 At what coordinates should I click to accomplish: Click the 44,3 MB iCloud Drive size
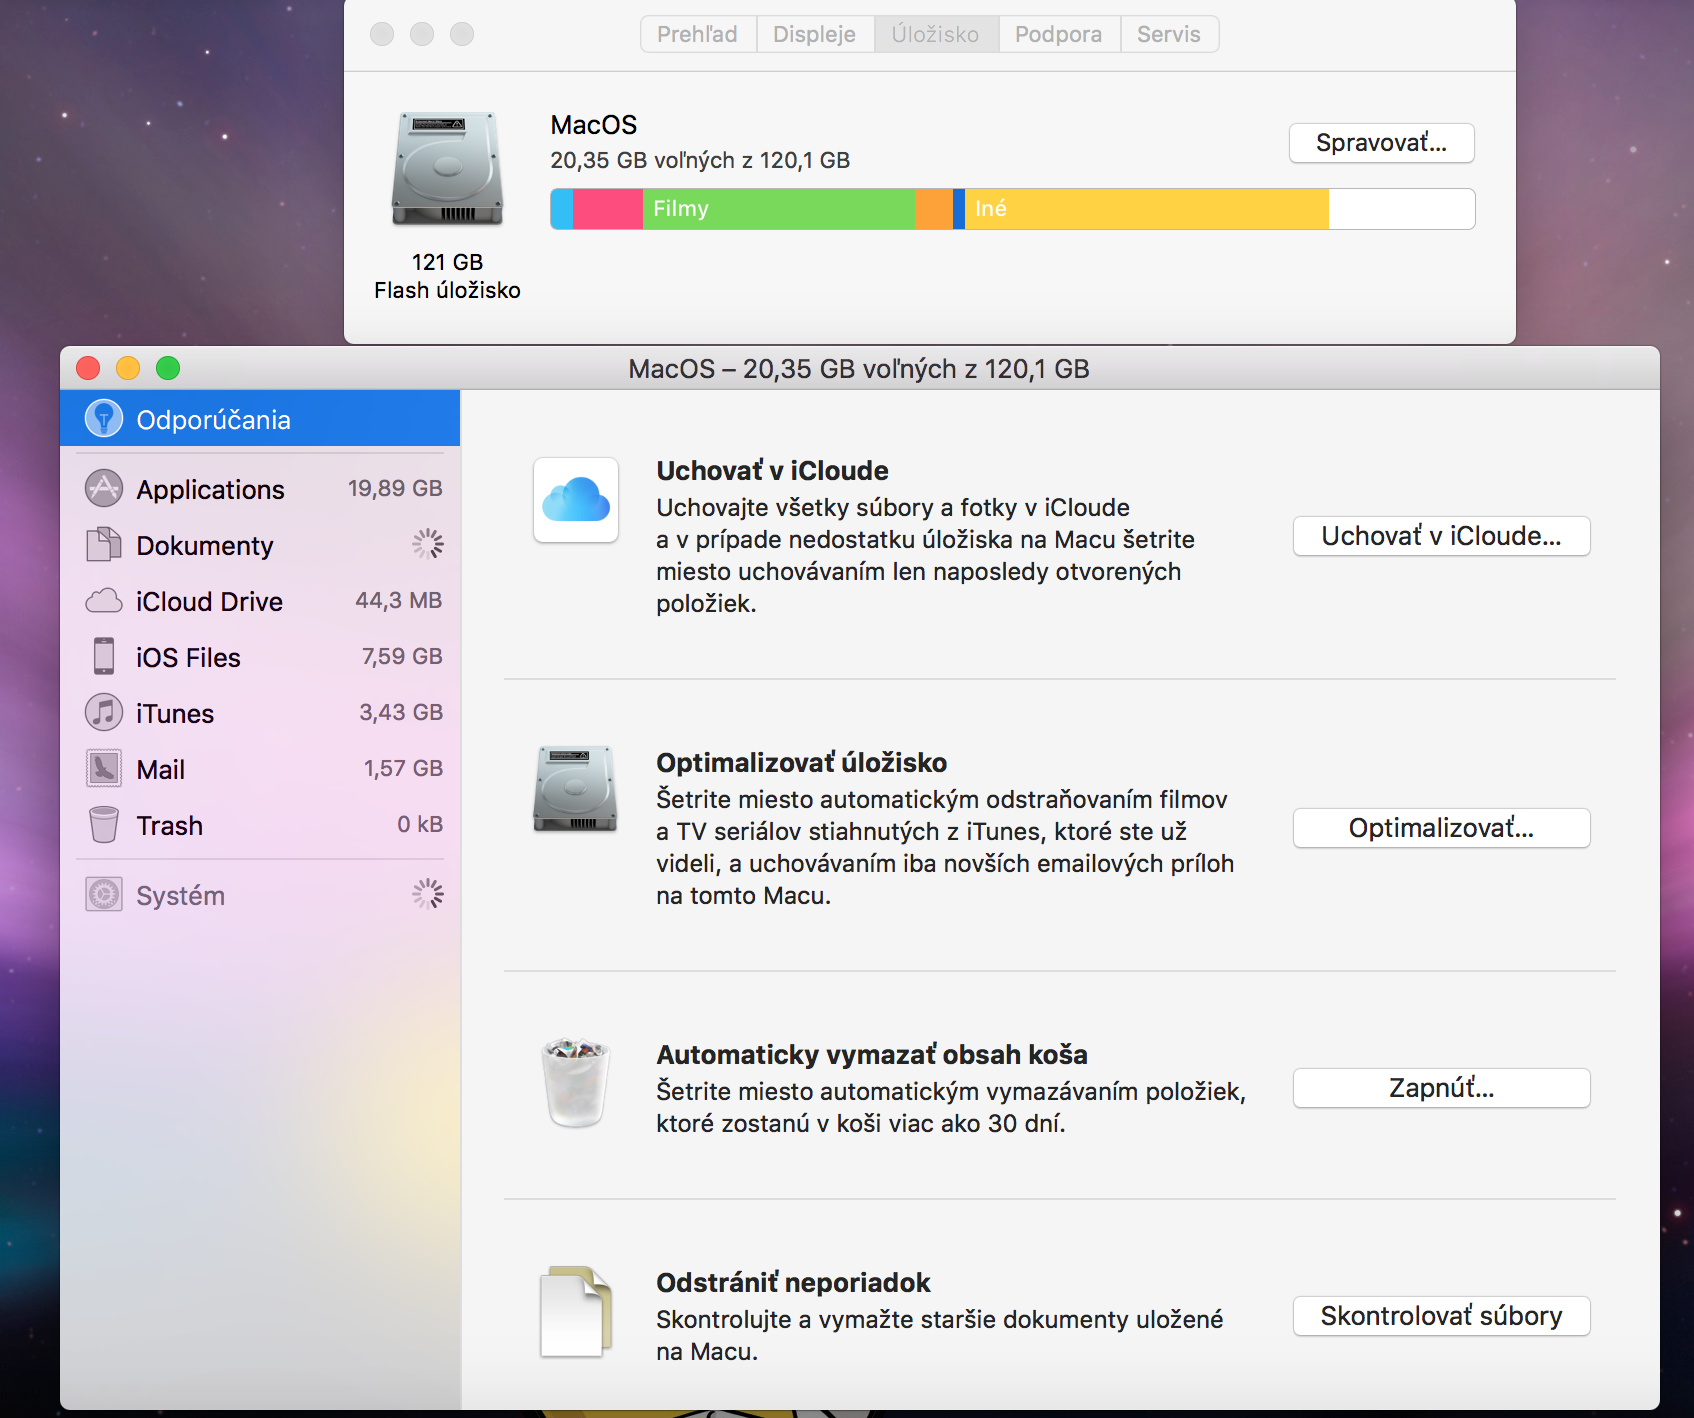[399, 600]
